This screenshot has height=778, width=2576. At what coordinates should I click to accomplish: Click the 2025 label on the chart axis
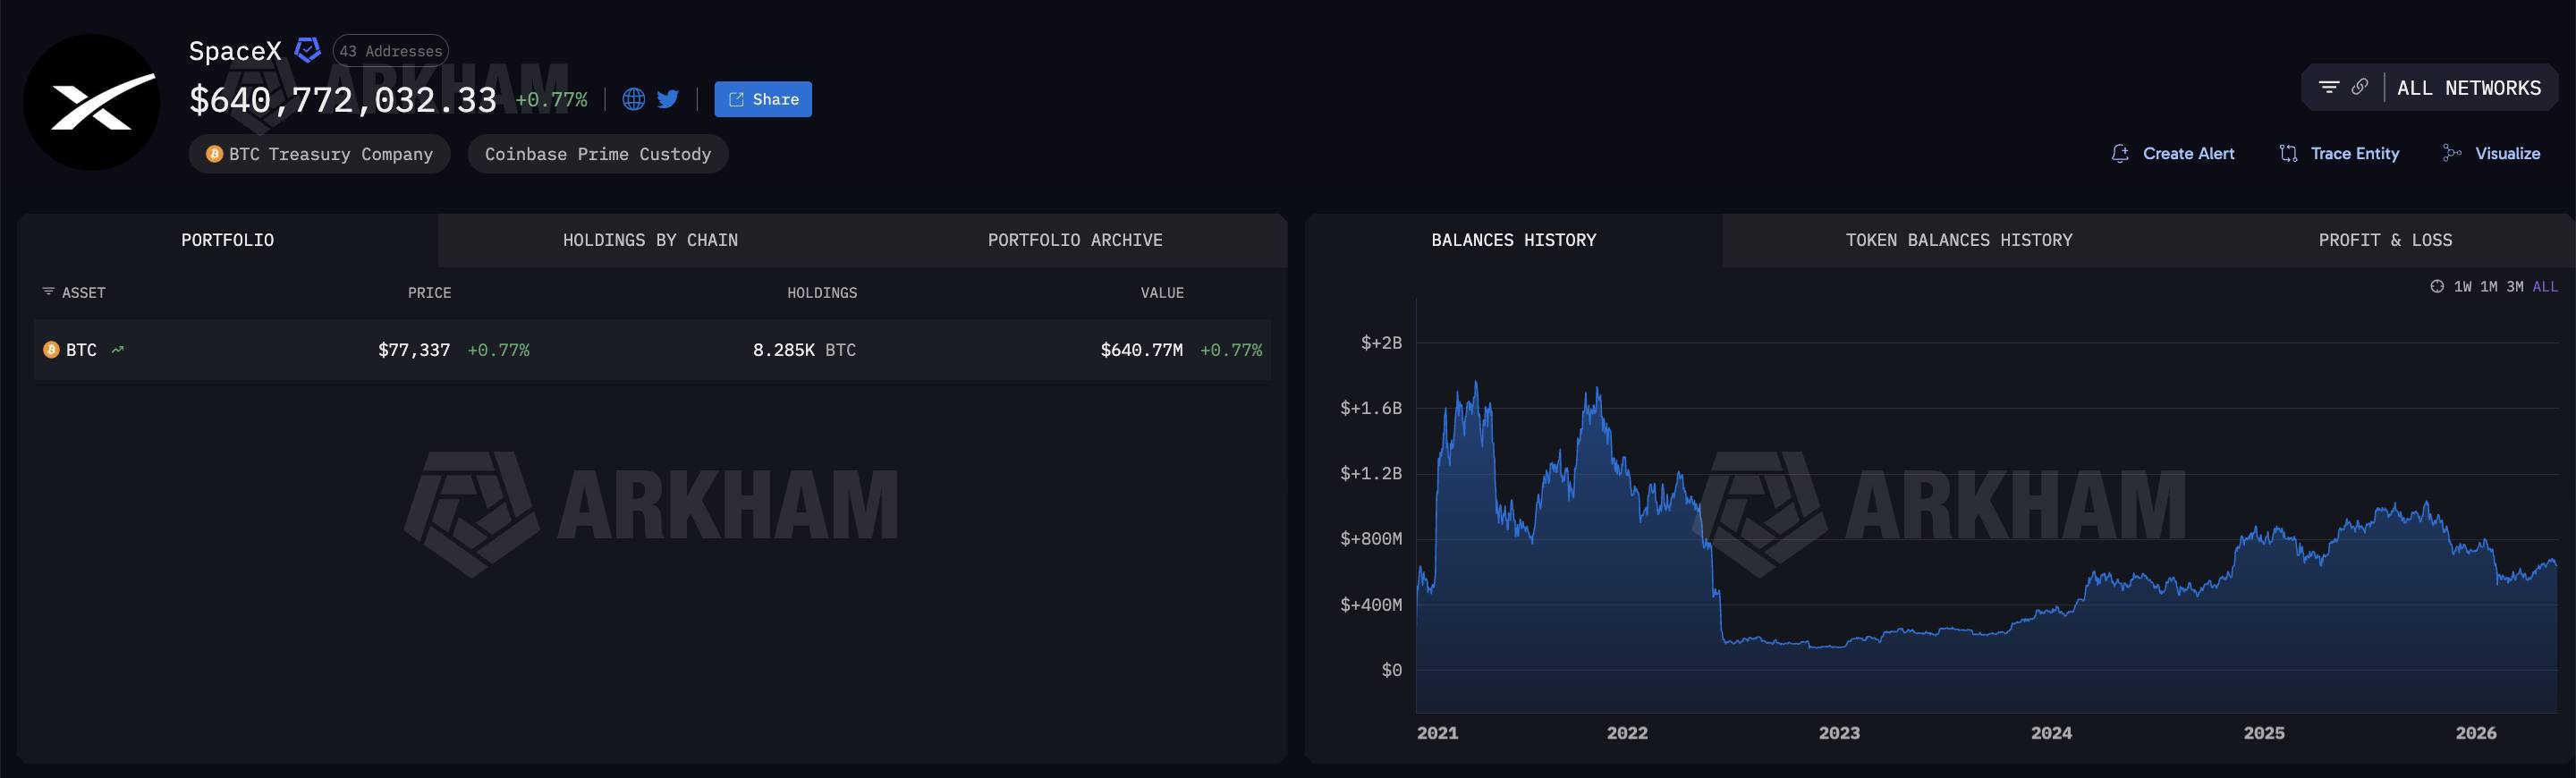tap(2264, 733)
